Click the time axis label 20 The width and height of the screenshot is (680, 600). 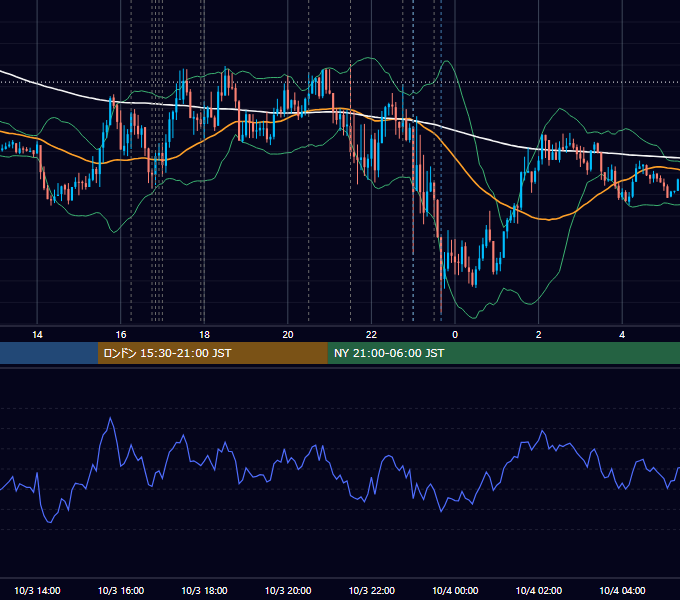click(288, 335)
